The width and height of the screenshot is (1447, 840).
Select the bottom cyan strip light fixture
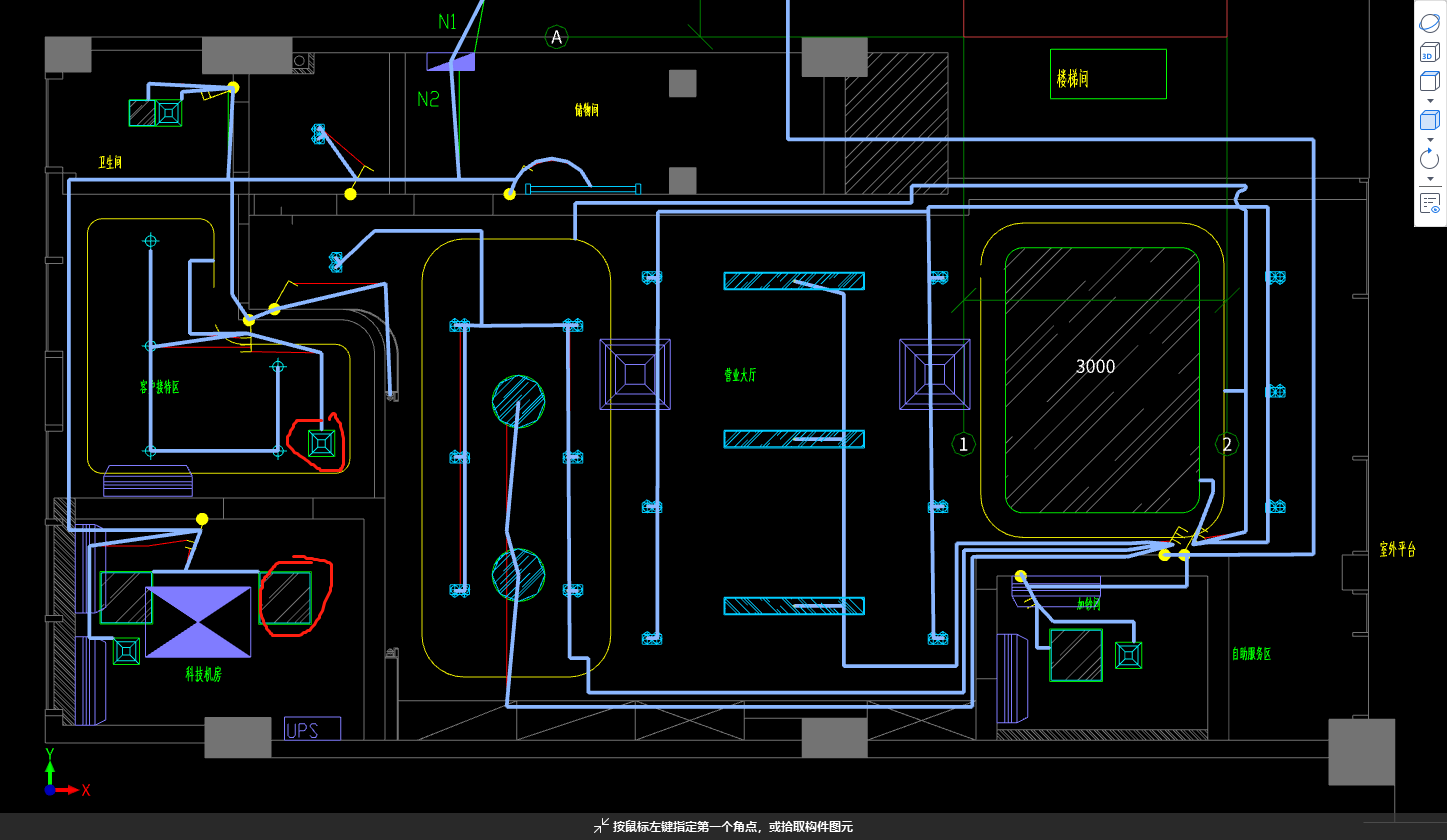(x=794, y=605)
